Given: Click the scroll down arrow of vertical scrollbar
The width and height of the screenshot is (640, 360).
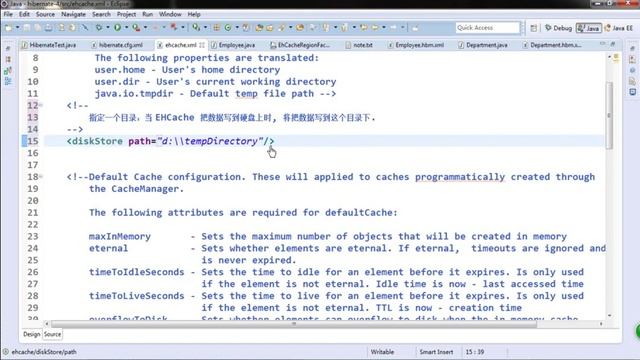Looking at the screenshot, I should pos(609,316).
